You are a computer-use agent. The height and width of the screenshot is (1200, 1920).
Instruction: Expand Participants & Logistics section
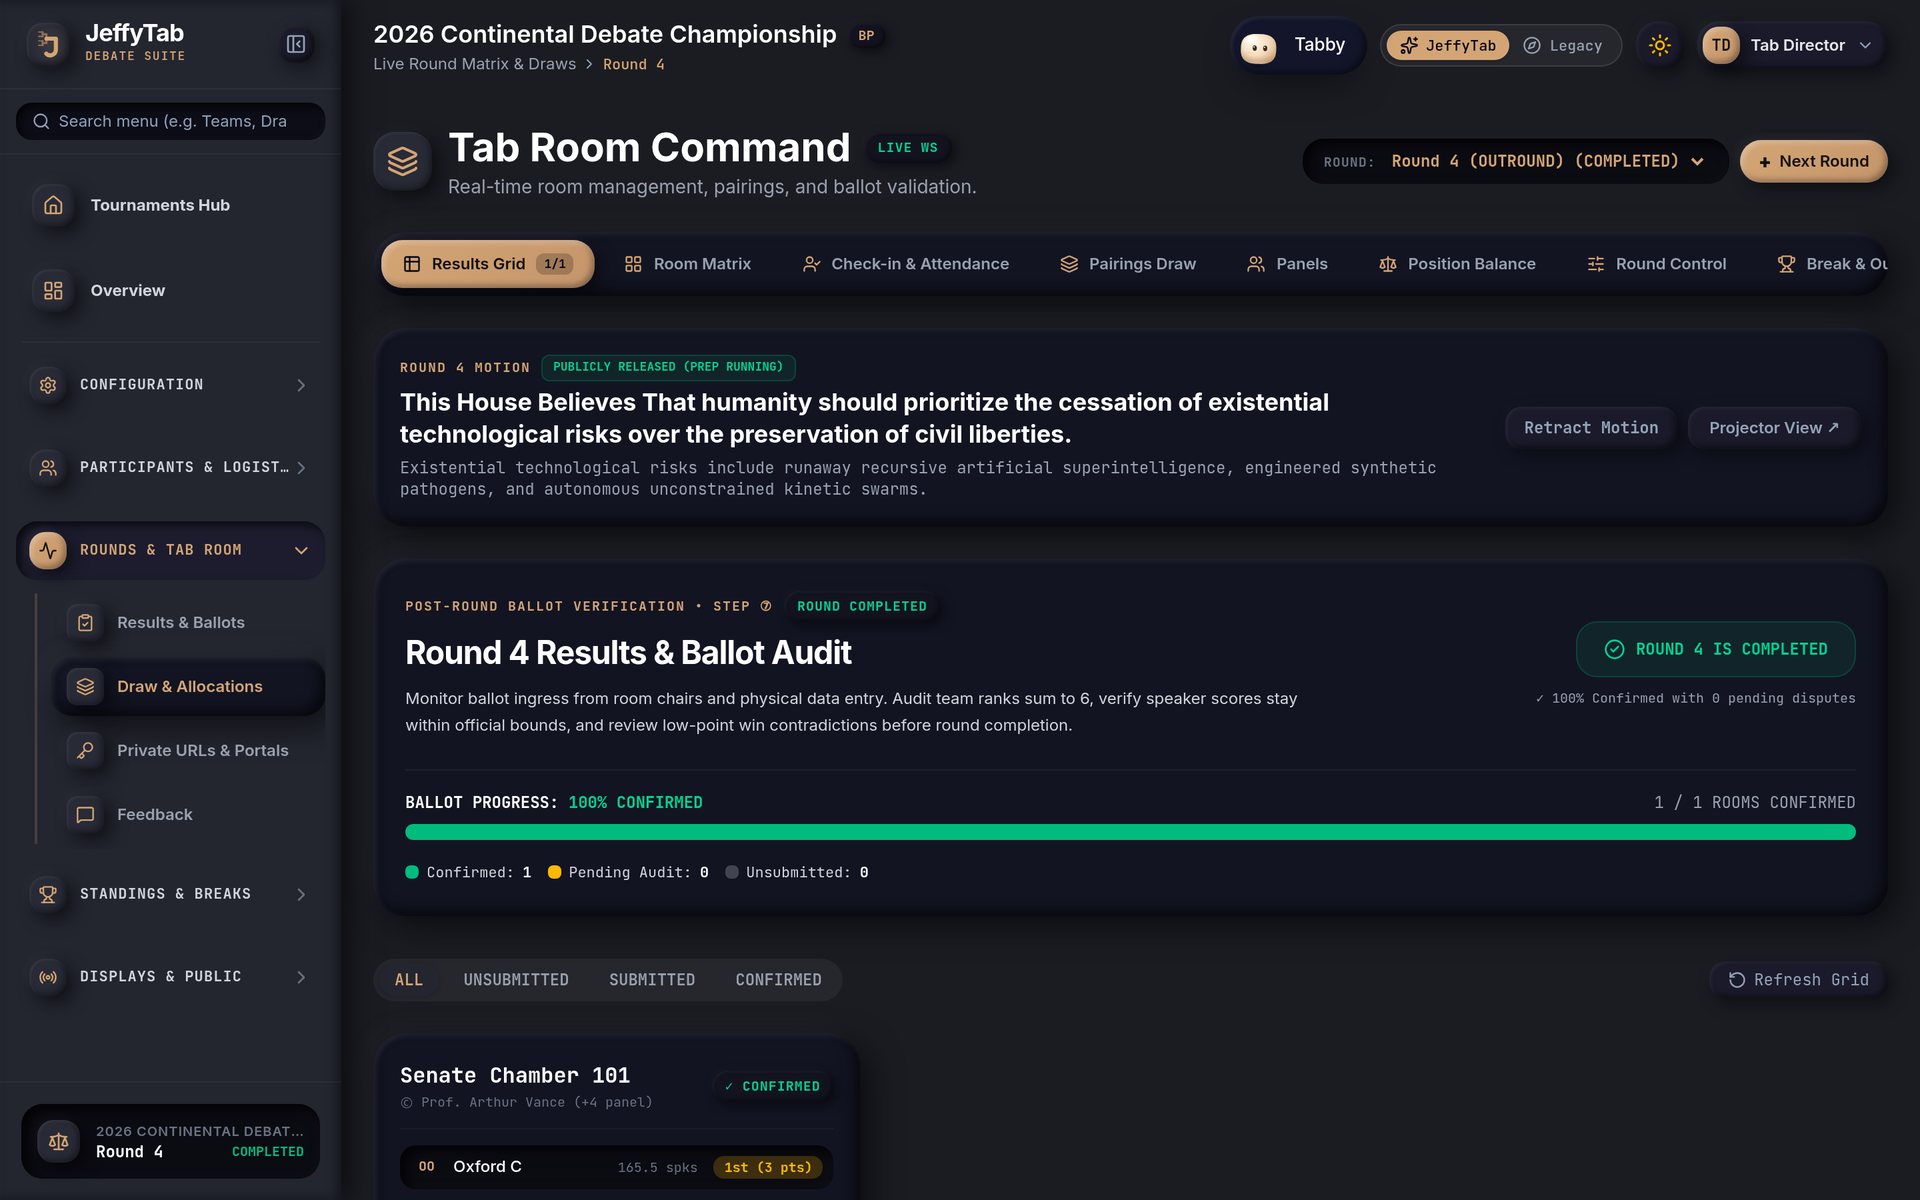pos(170,467)
